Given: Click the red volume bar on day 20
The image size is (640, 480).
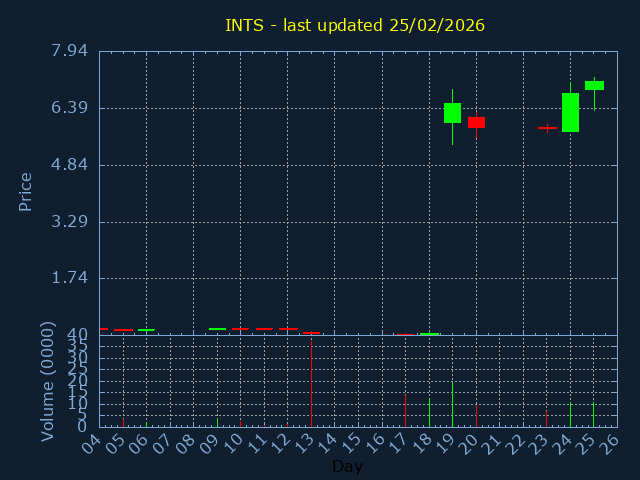Looking at the screenshot, I should click(476, 416).
